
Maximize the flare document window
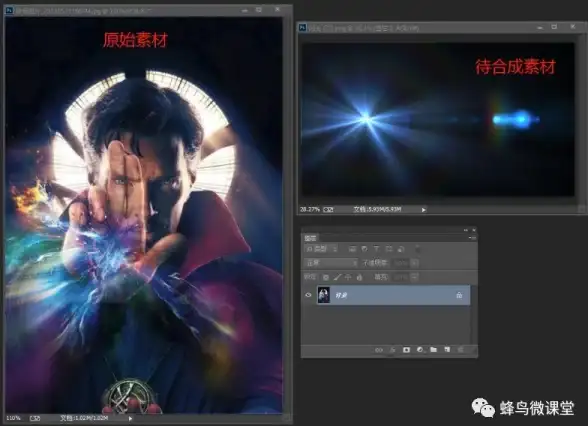(x=554, y=27)
